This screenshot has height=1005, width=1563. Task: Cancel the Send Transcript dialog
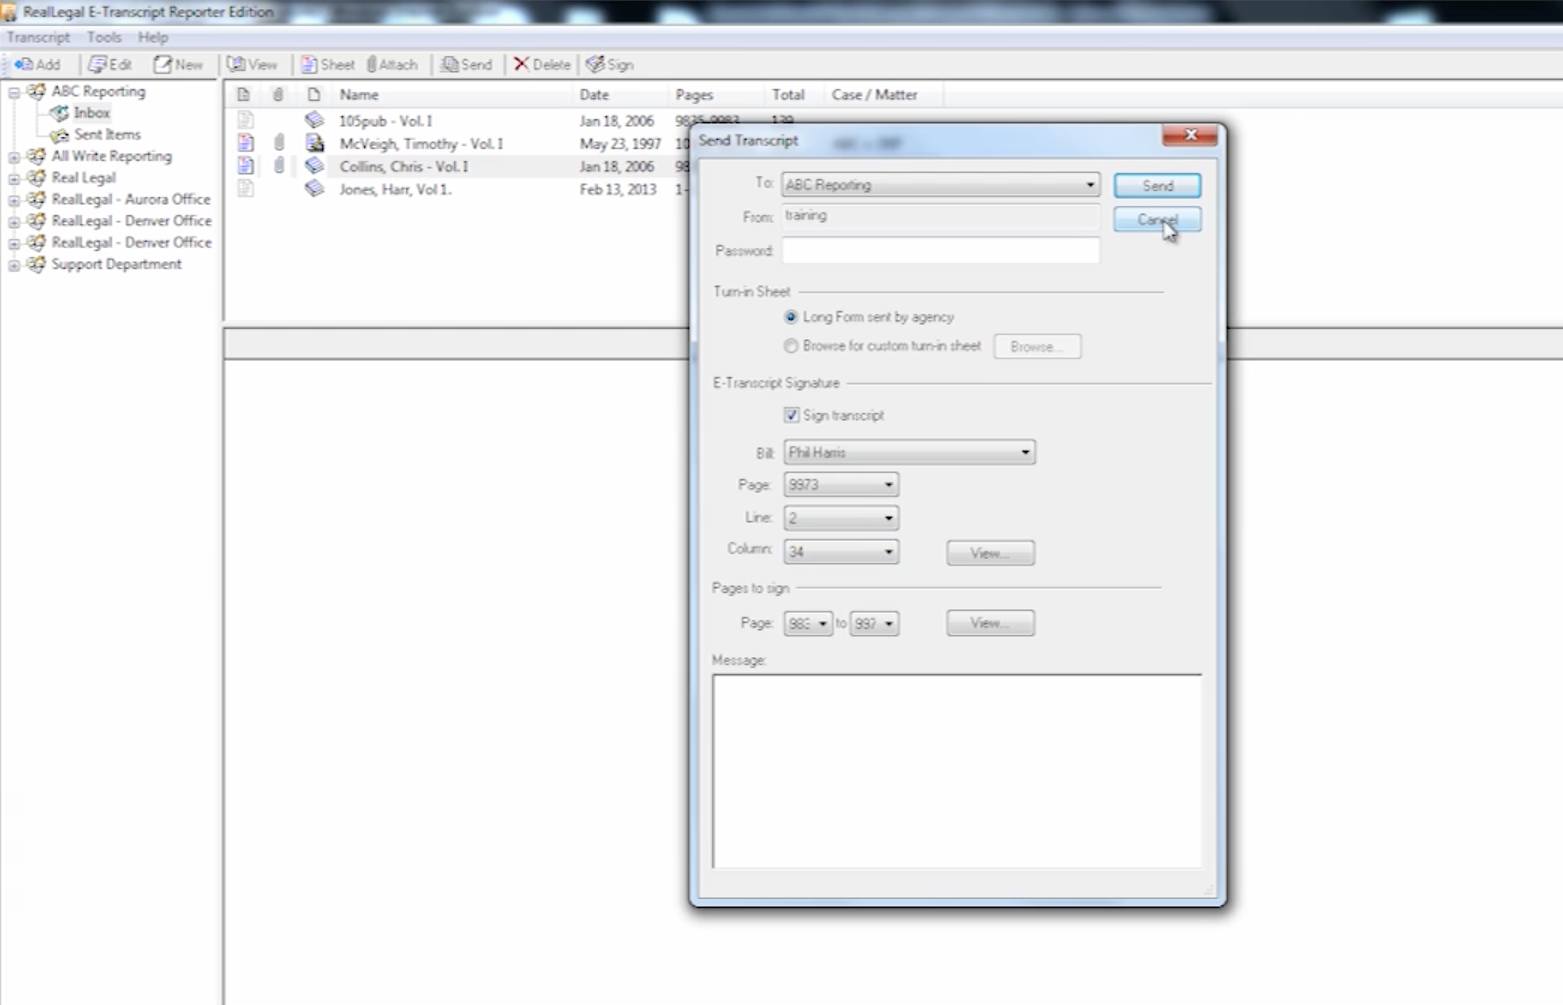(x=1157, y=220)
